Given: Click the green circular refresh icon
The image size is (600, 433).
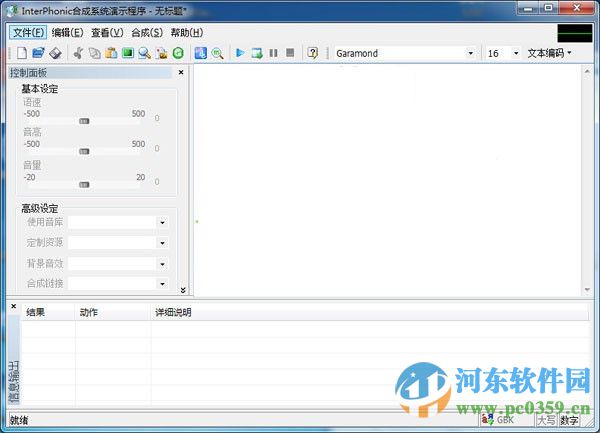Looking at the screenshot, I should 178,53.
